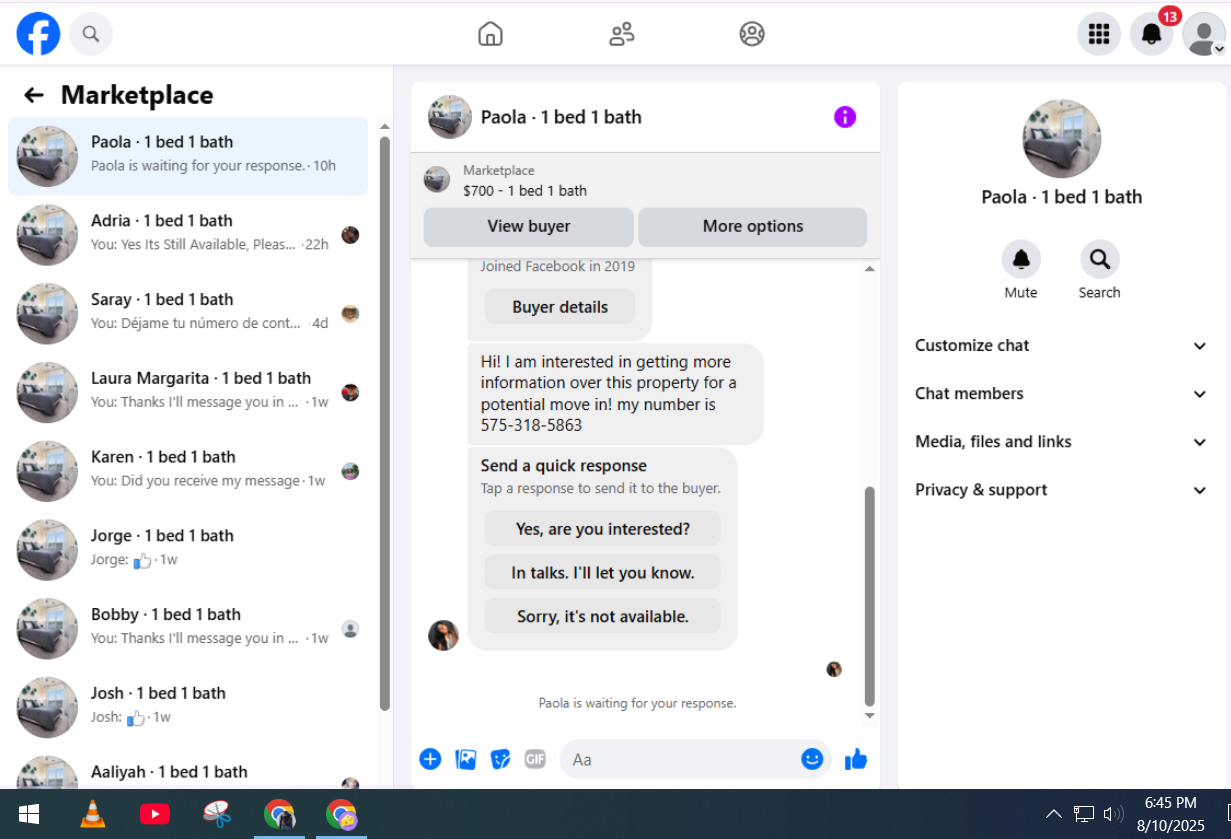
Task: Attach a photo using image icon
Action: click(x=465, y=759)
